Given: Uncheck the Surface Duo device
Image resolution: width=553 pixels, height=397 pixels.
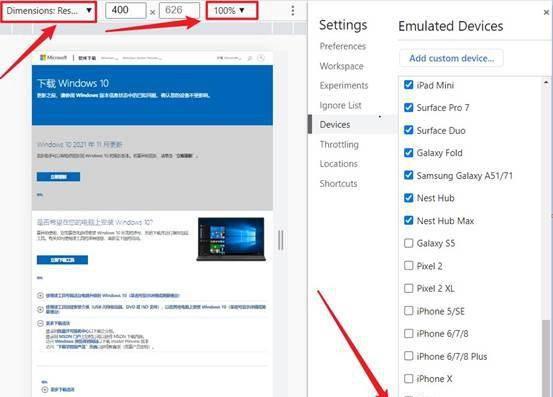Looking at the screenshot, I should [x=408, y=130].
